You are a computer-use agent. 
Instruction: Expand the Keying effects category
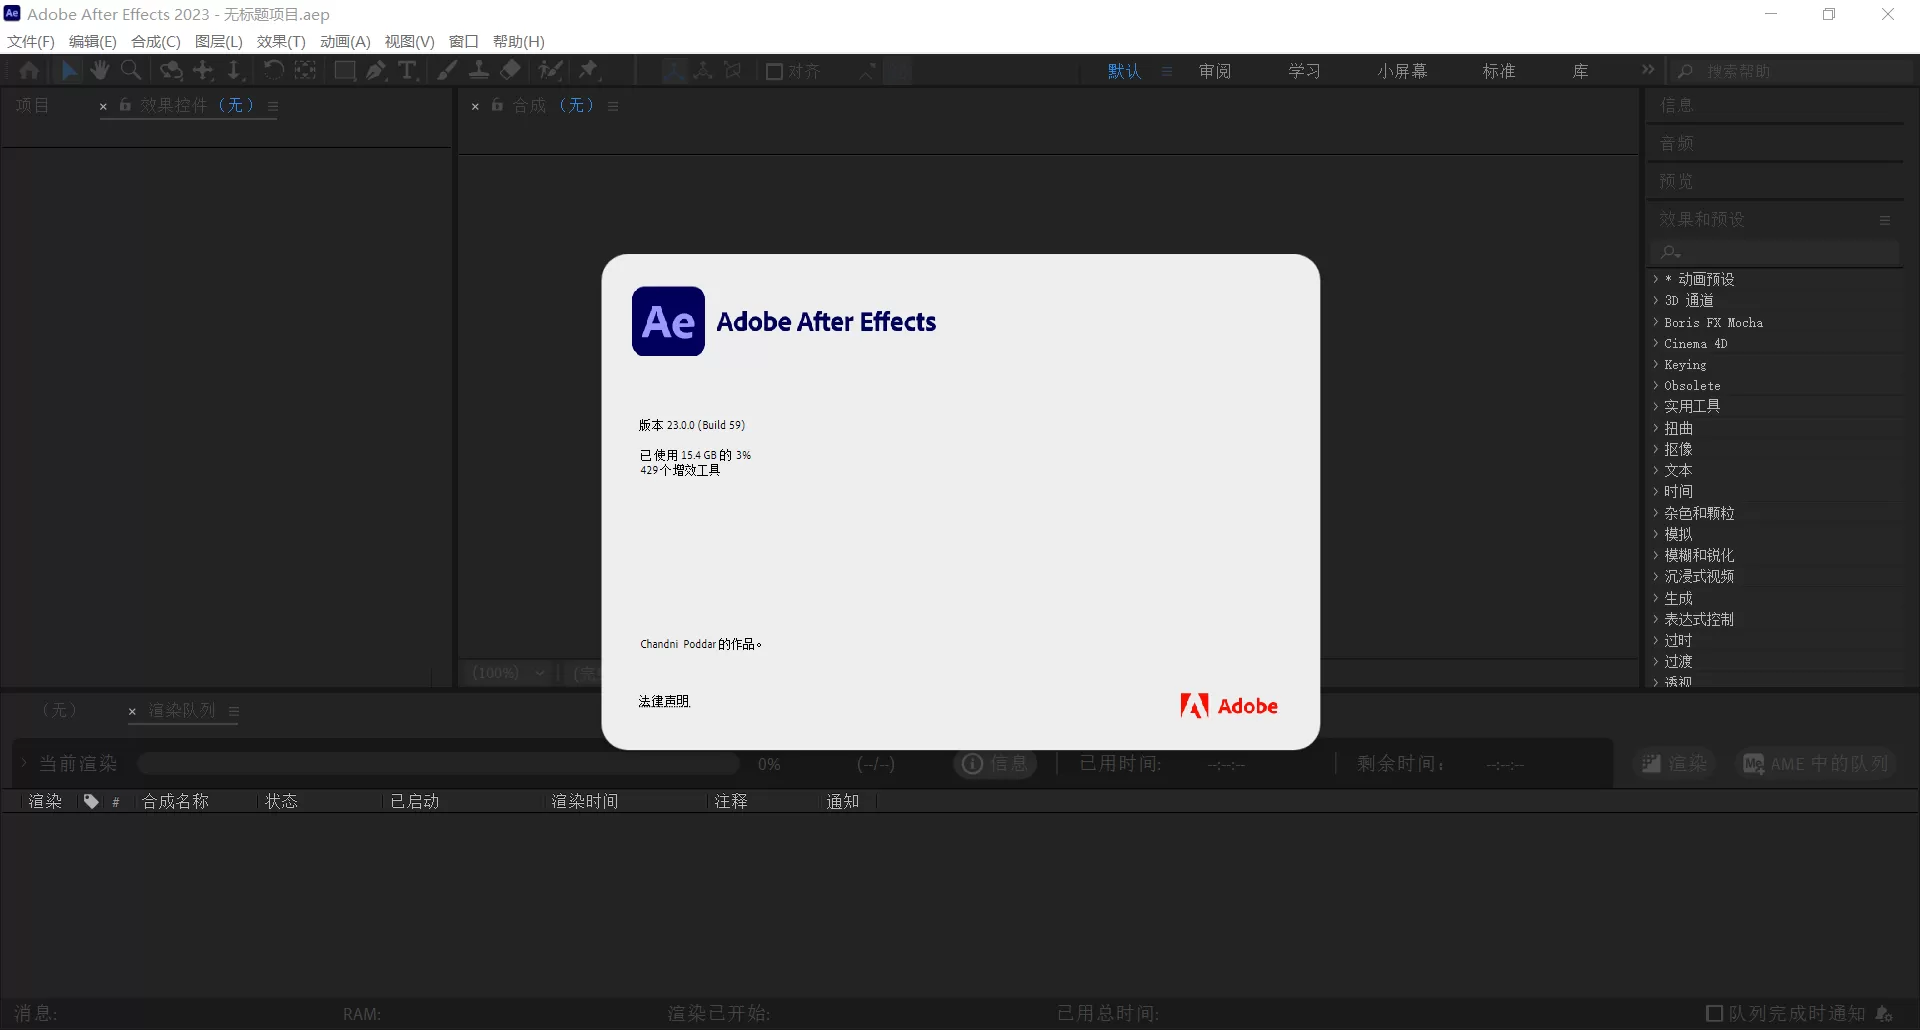(x=1685, y=364)
